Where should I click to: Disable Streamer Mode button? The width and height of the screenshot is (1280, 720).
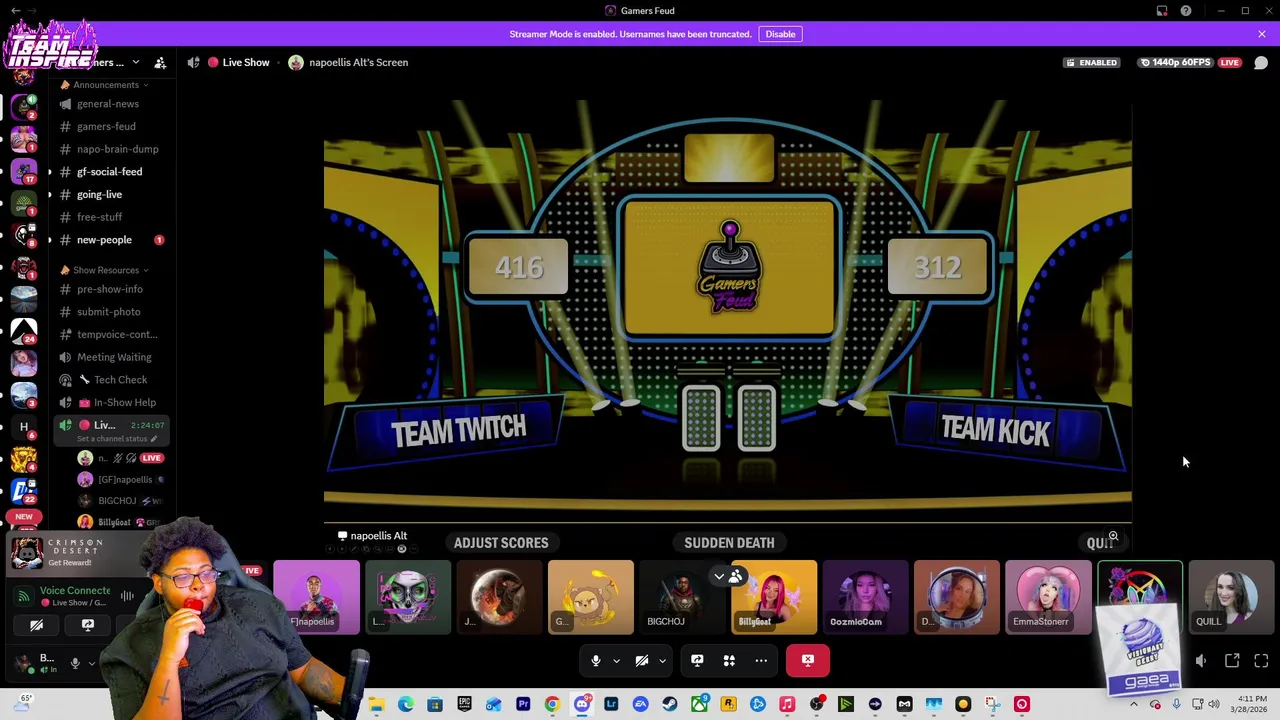(780, 34)
